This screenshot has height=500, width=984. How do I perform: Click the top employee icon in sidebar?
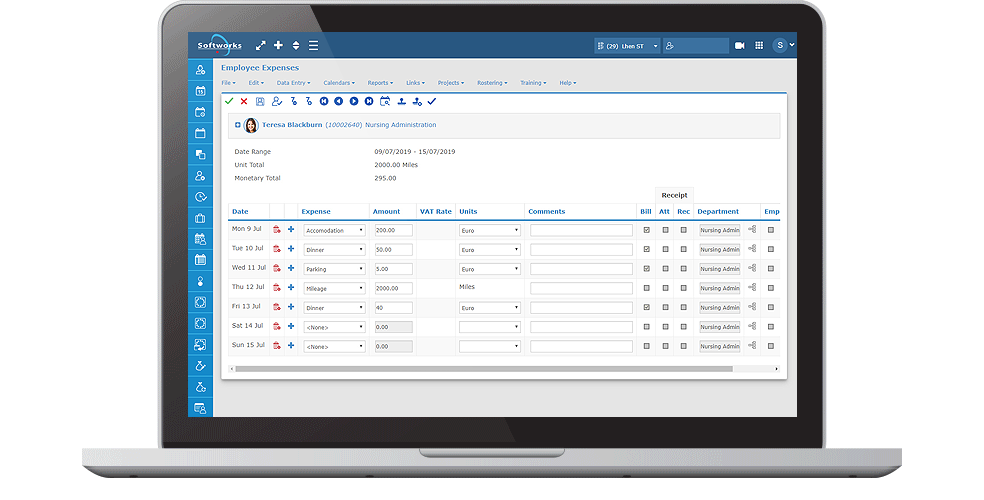[x=200, y=70]
